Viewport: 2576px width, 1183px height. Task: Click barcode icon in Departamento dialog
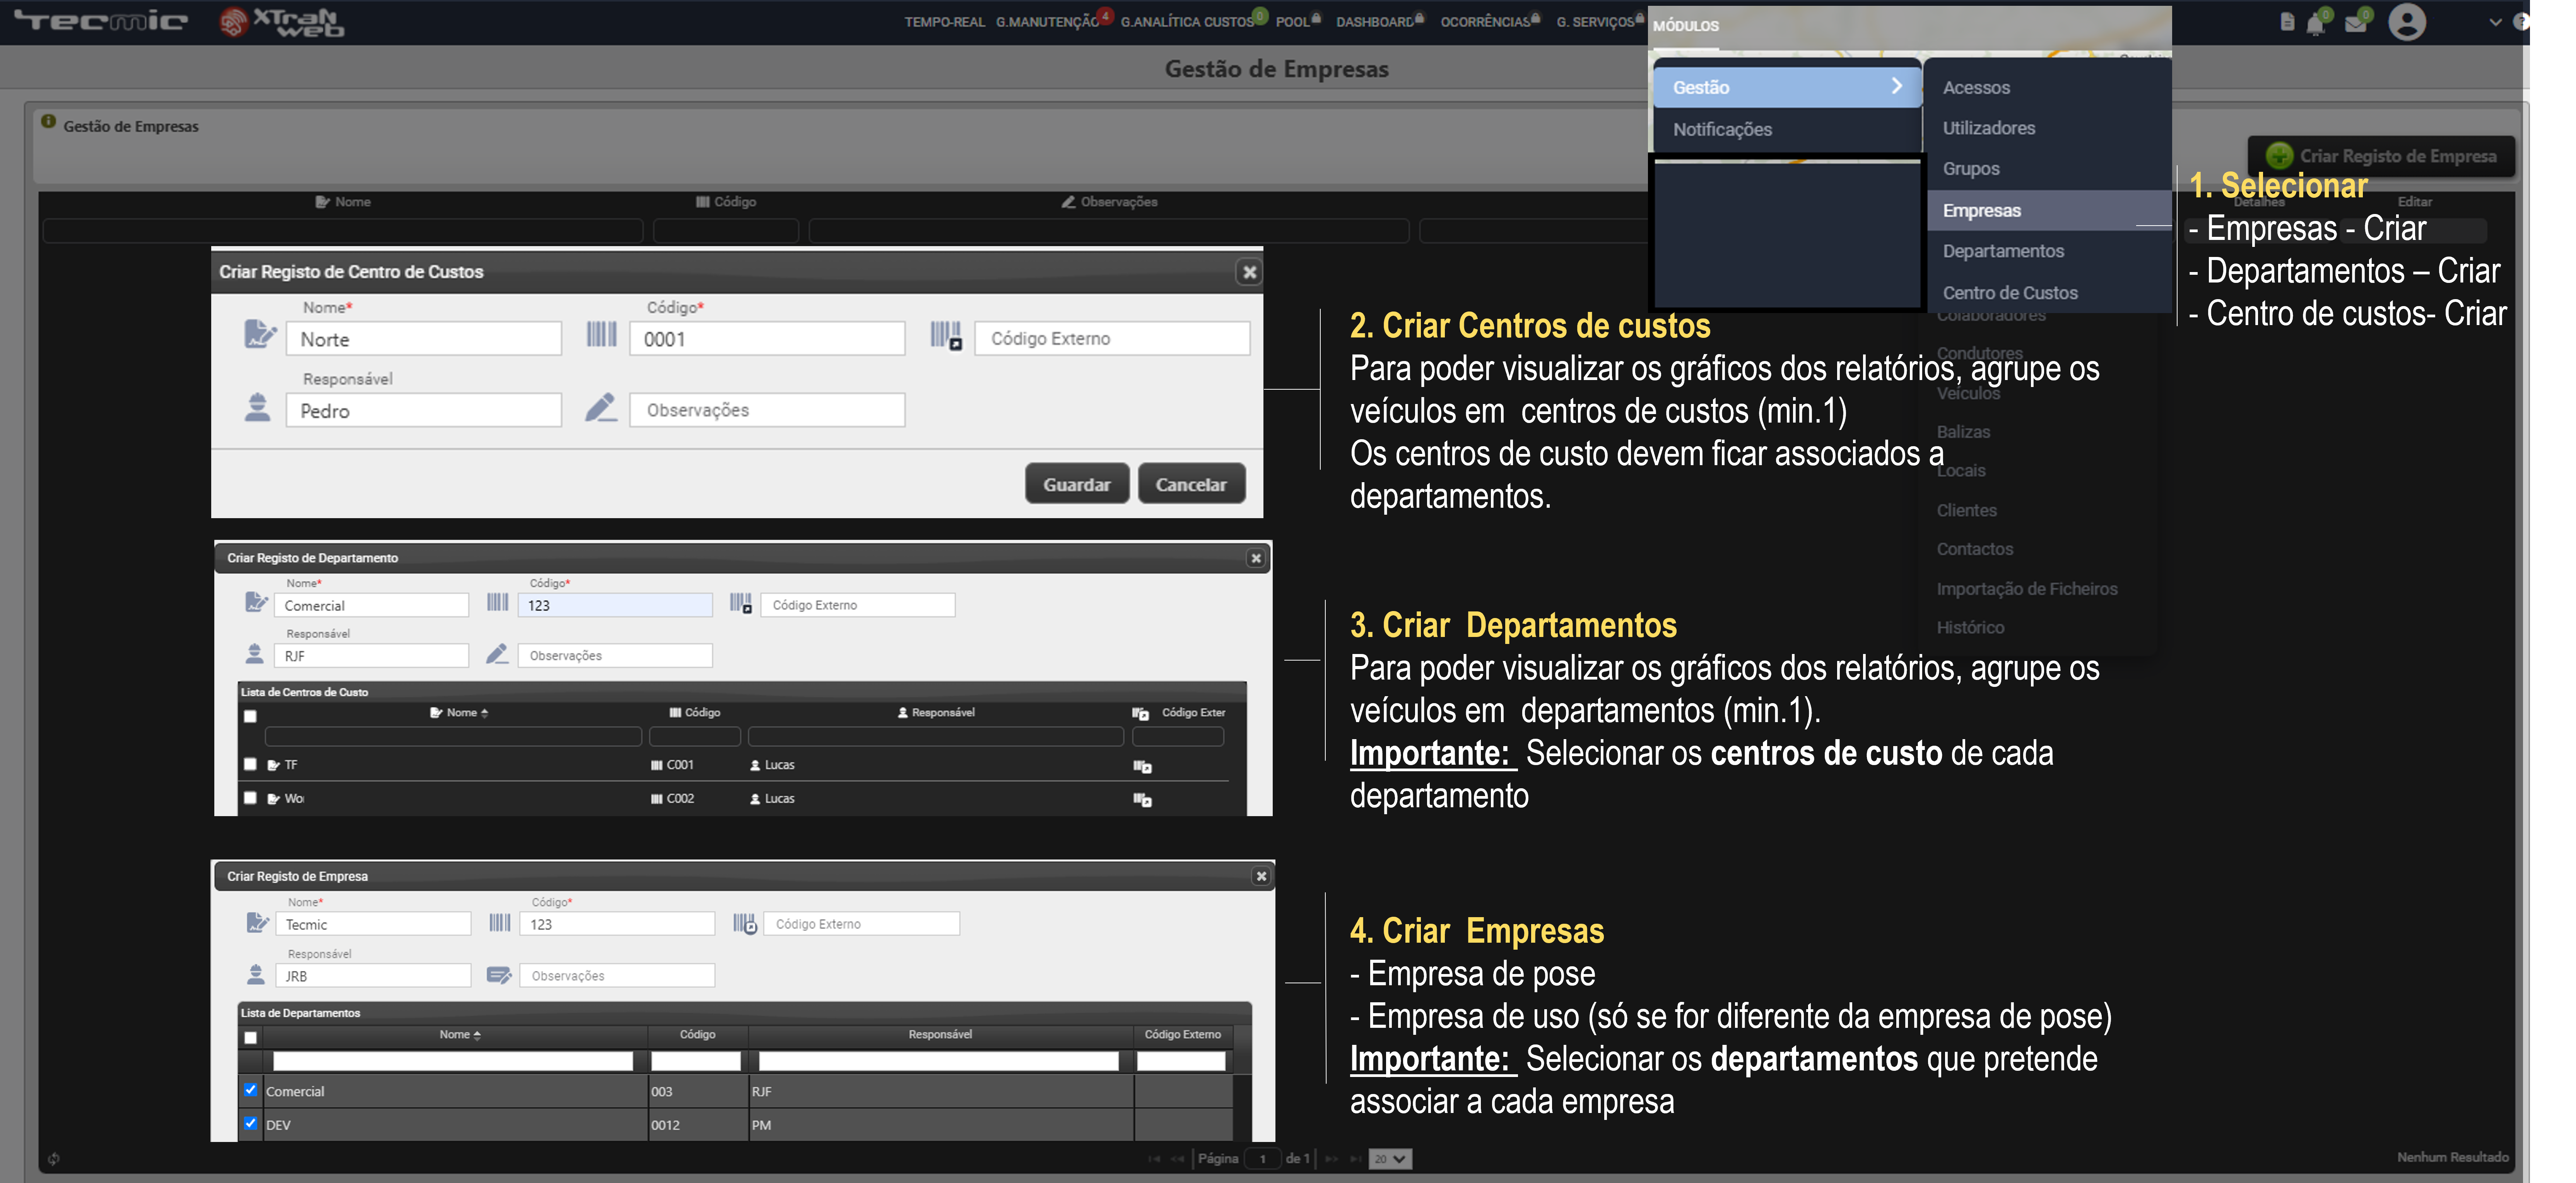497,602
